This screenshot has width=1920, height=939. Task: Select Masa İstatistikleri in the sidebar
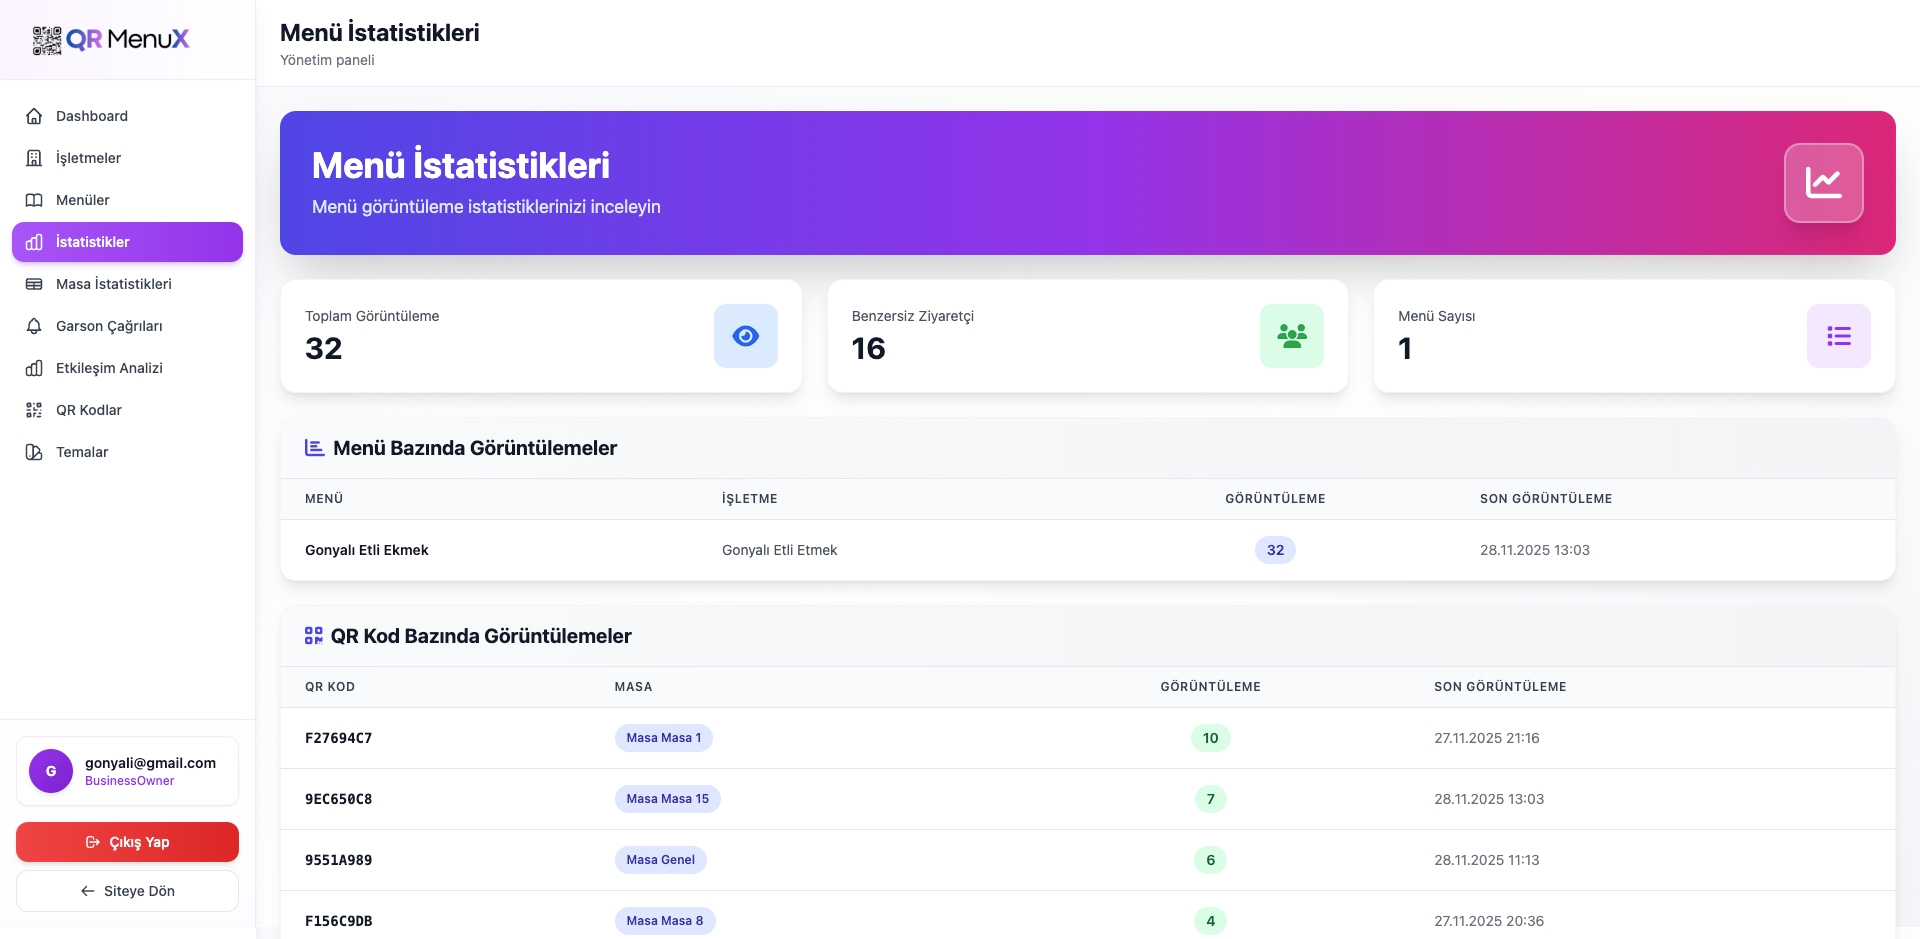coord(114,284)
